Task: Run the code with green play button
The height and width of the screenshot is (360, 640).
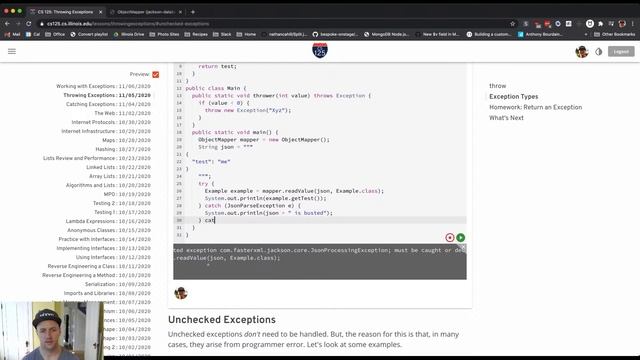Action: 461,238
